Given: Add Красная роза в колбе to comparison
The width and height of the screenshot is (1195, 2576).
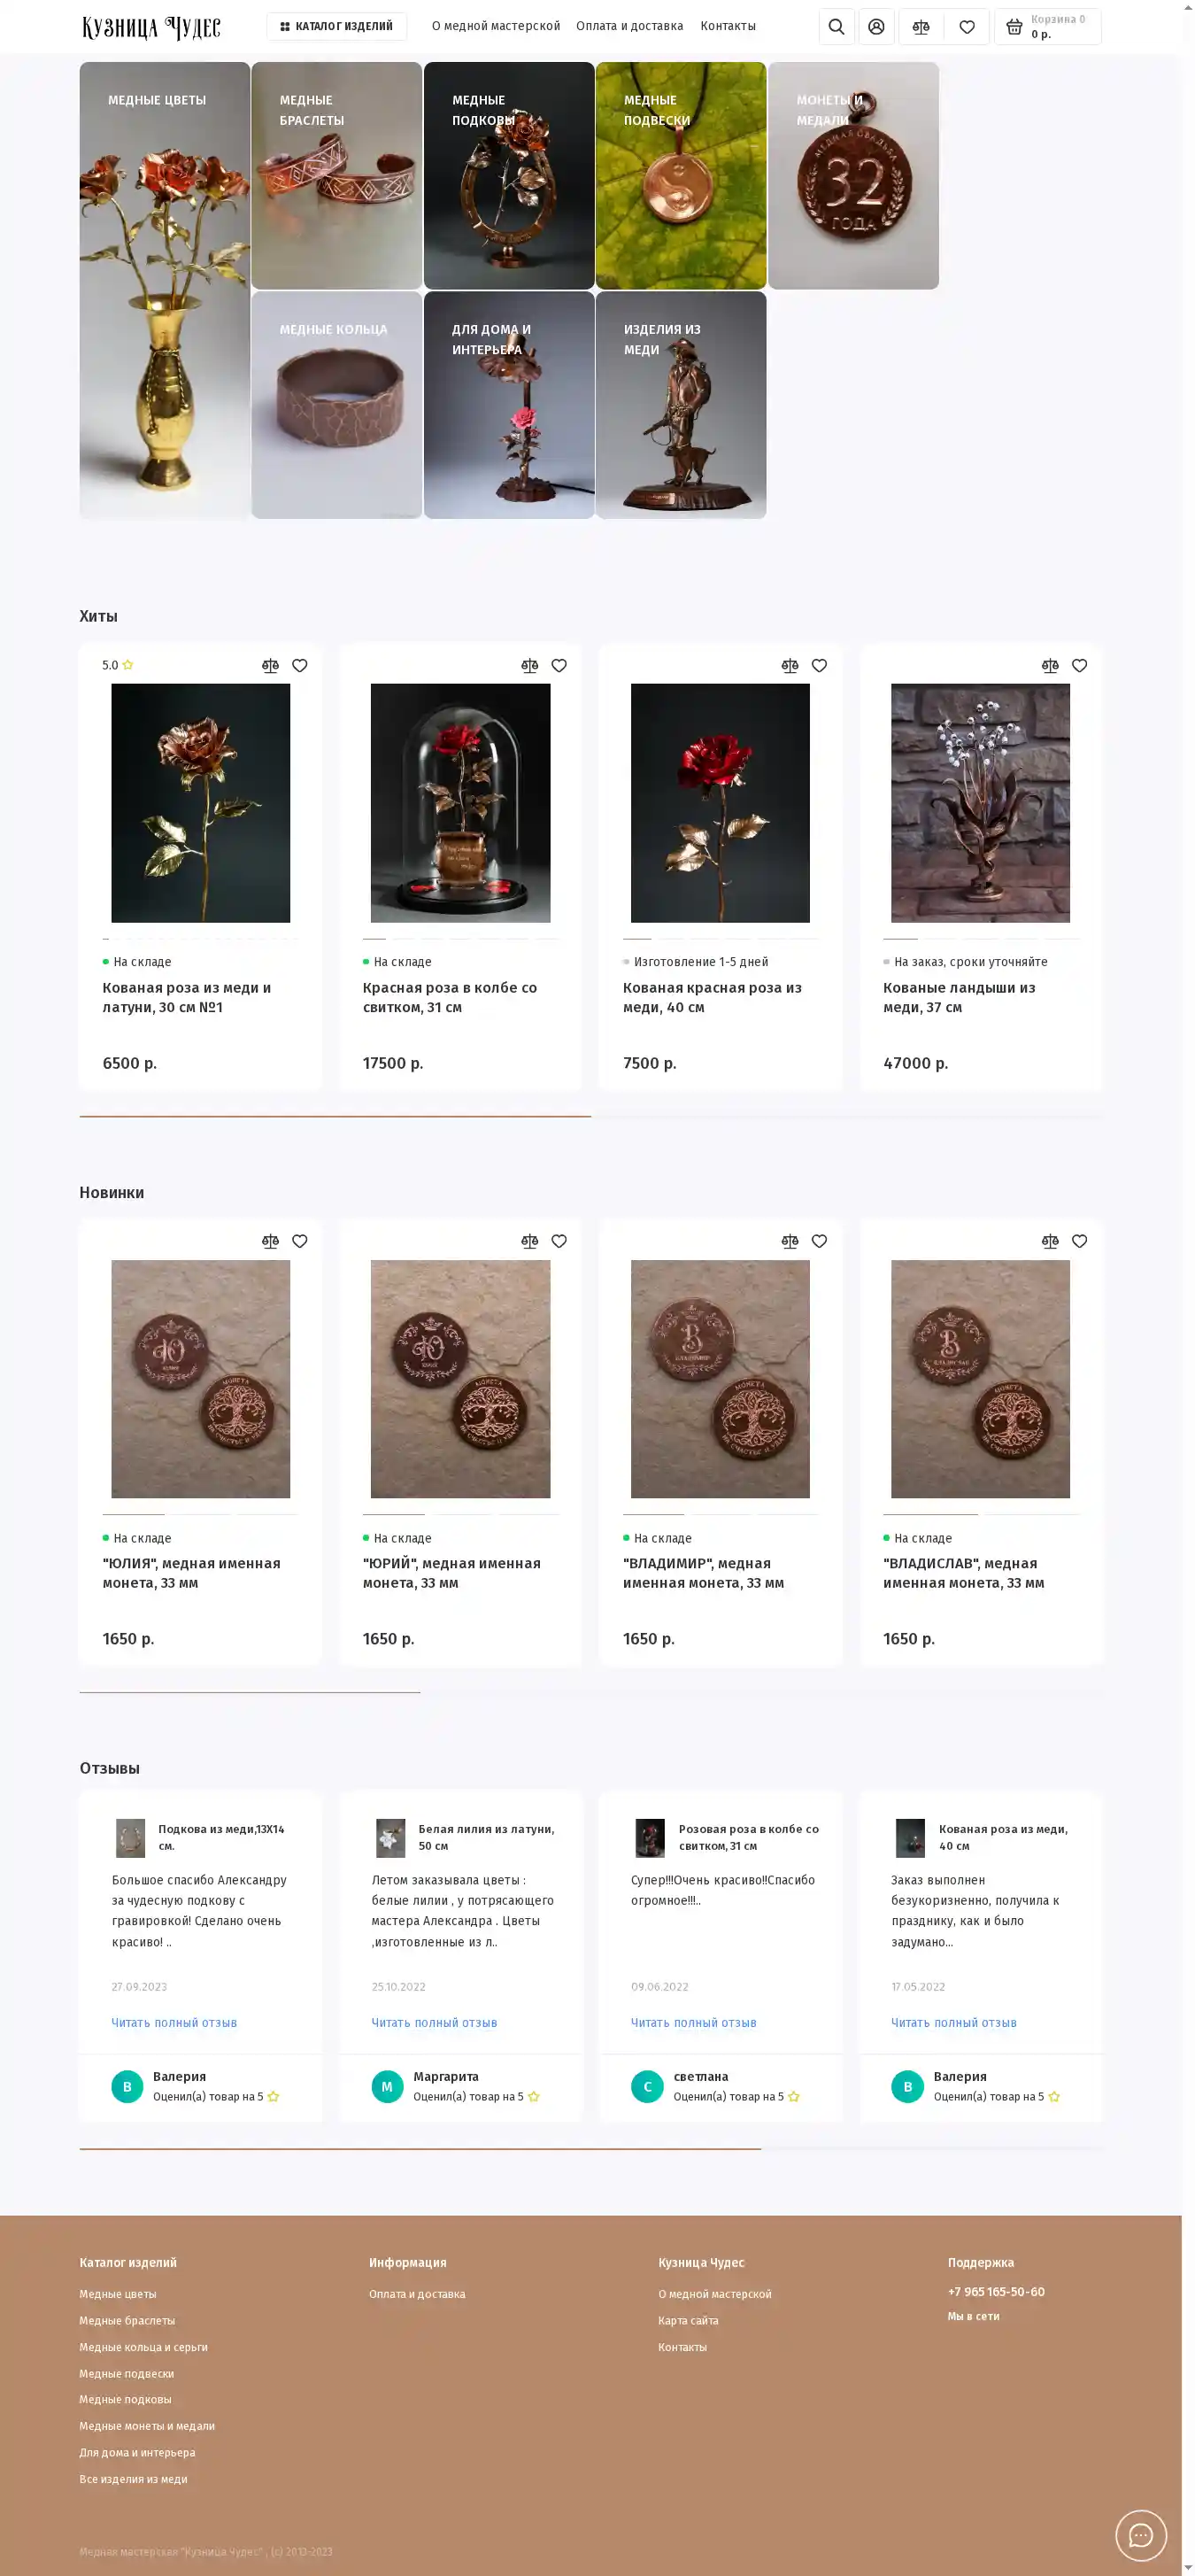Looking at the screenshot, I should click(x=530, y=666).
